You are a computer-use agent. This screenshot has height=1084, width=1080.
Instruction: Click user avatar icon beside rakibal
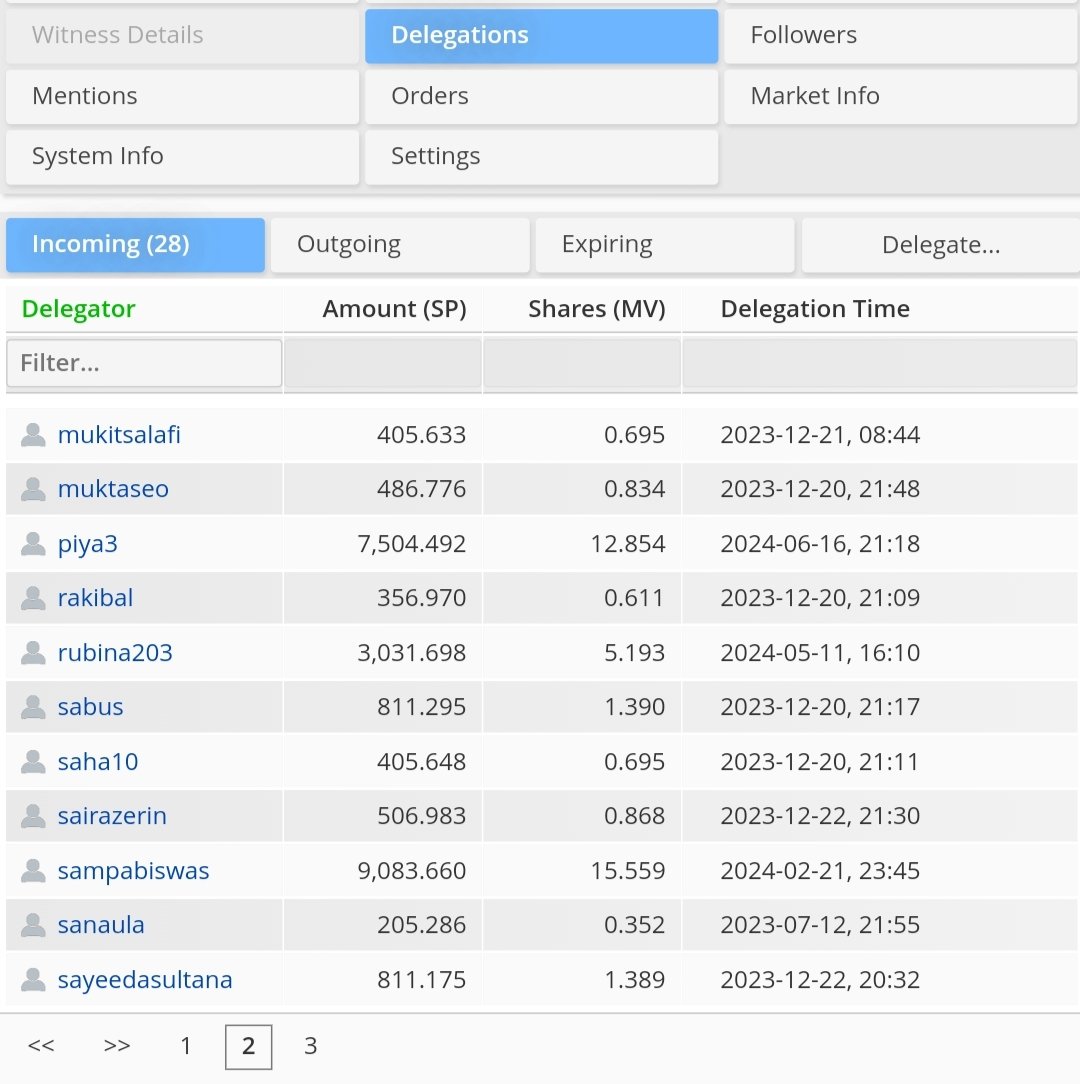point(33,598)
